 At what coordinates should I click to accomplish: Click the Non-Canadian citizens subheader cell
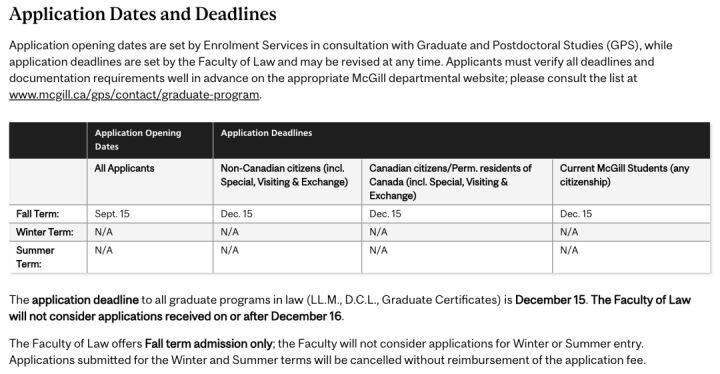click(x=287, y=182)
